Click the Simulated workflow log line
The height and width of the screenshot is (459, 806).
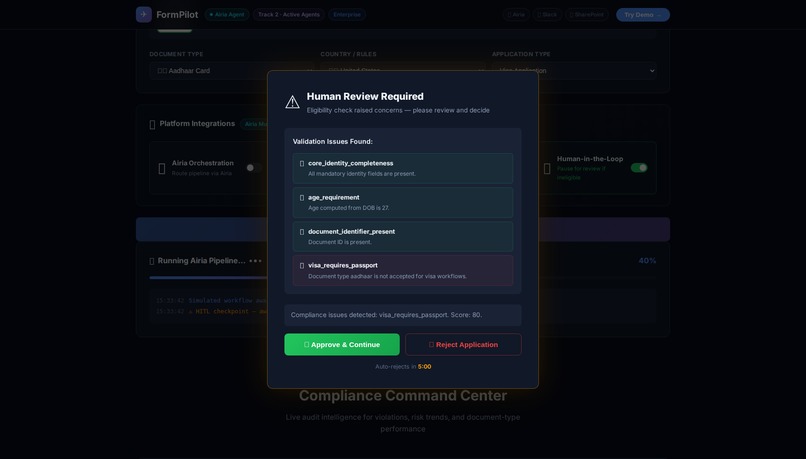[x=211, y=301]
